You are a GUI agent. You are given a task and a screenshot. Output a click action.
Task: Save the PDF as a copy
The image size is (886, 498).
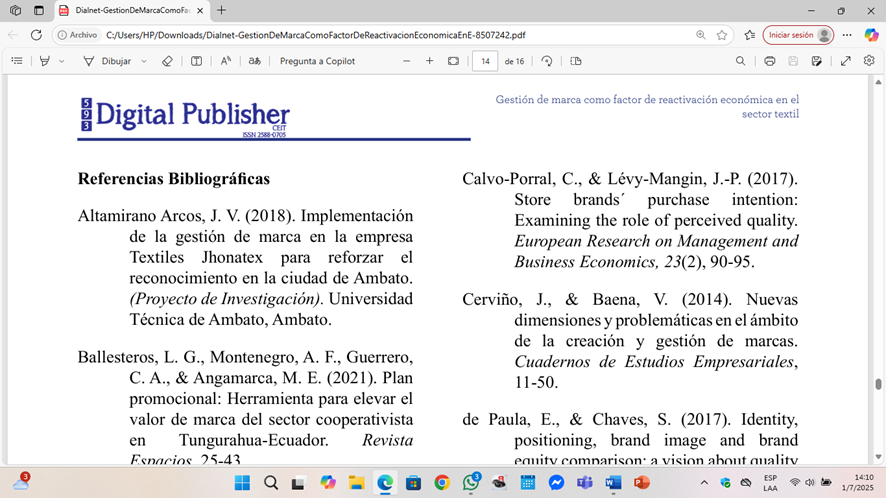(816, 61)
